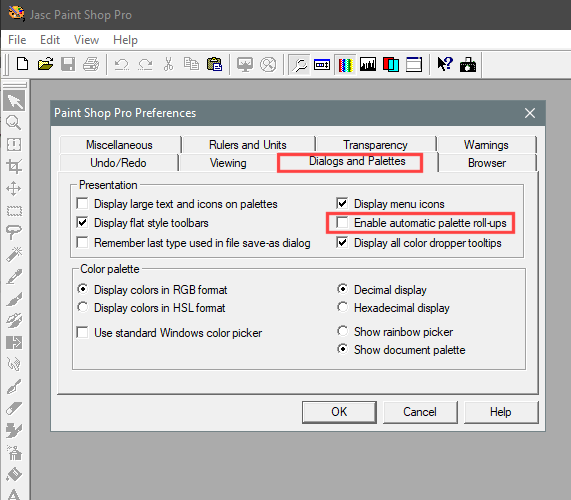Image resolution: width=571 pixels, height=500 pixels.
Task: Enable automatic palette roll-ups checkbox
Action: click(342, 222)
